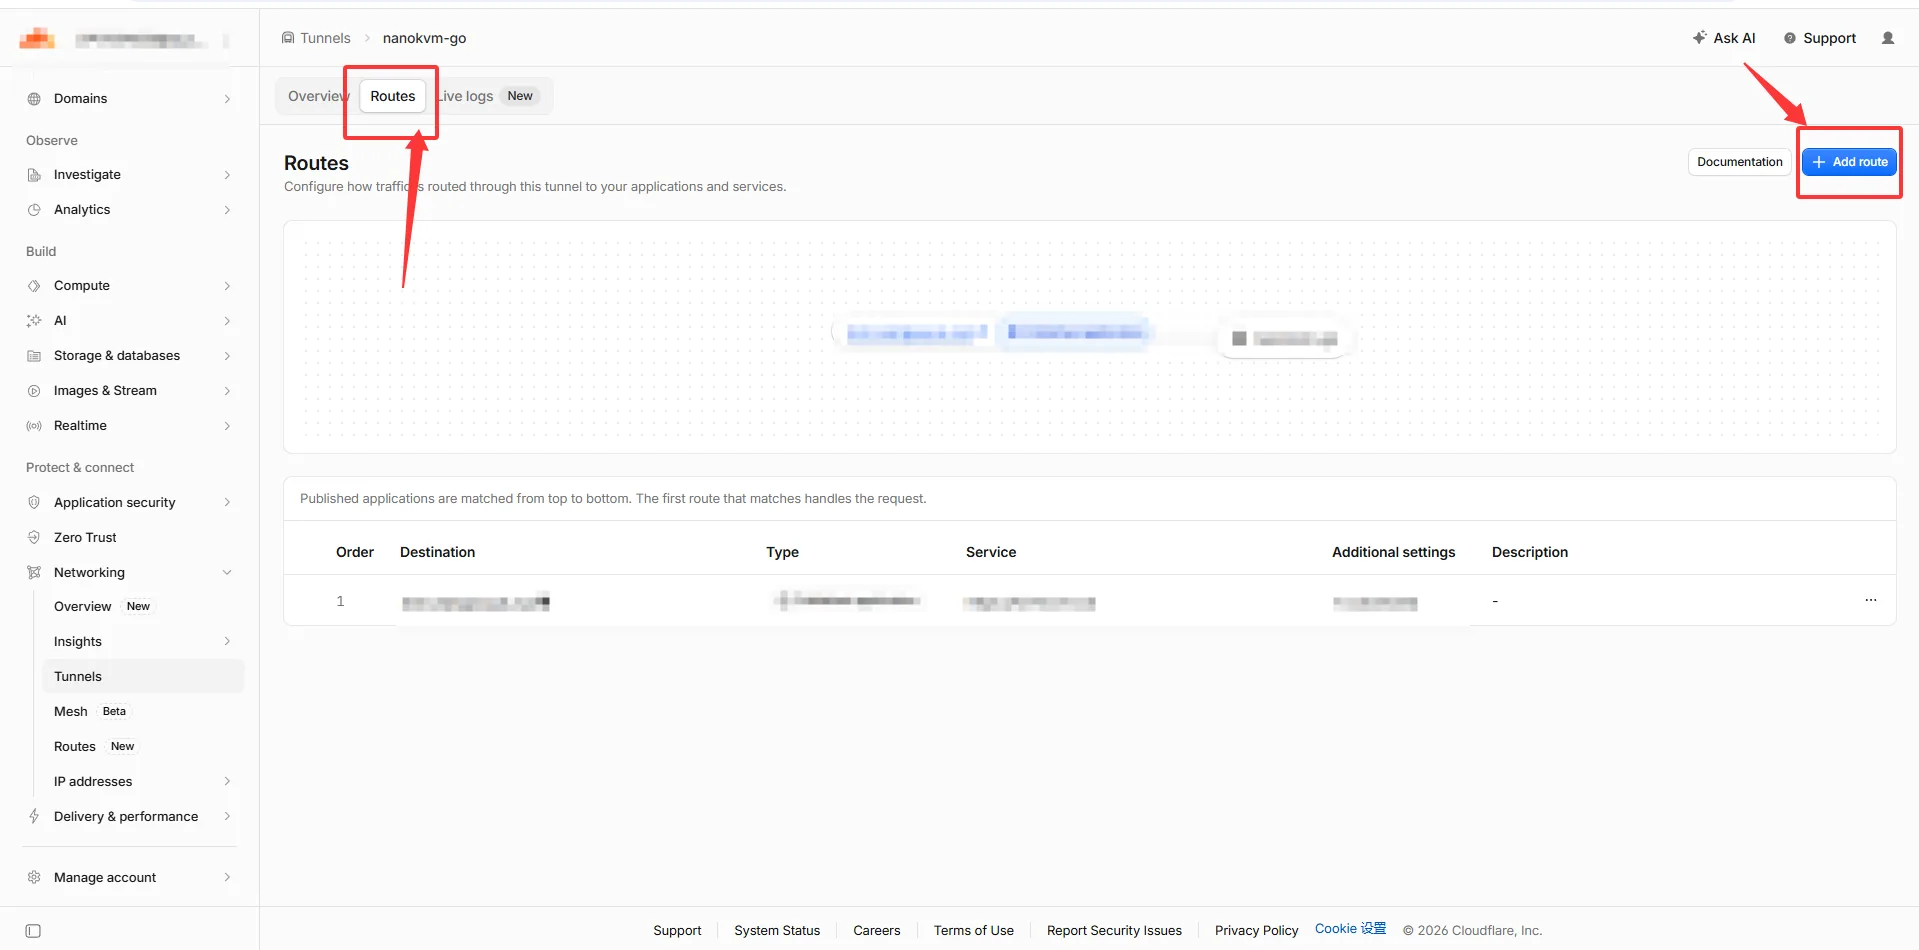Open Networking Overview New item
Viewport: 1919px width, 950px height.
pyautogui.click(x=143, y=606)
